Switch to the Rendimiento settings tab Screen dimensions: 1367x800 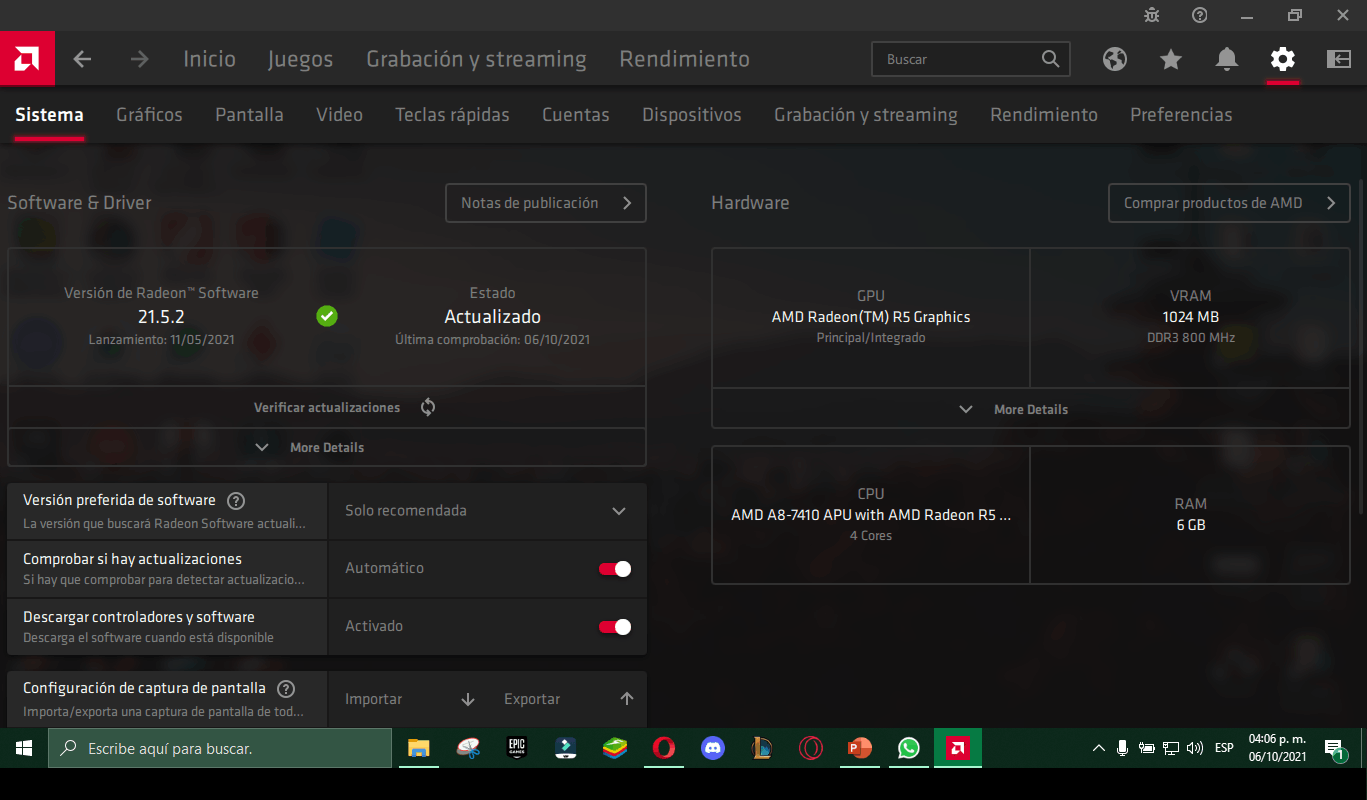[x=1044, y=115]
